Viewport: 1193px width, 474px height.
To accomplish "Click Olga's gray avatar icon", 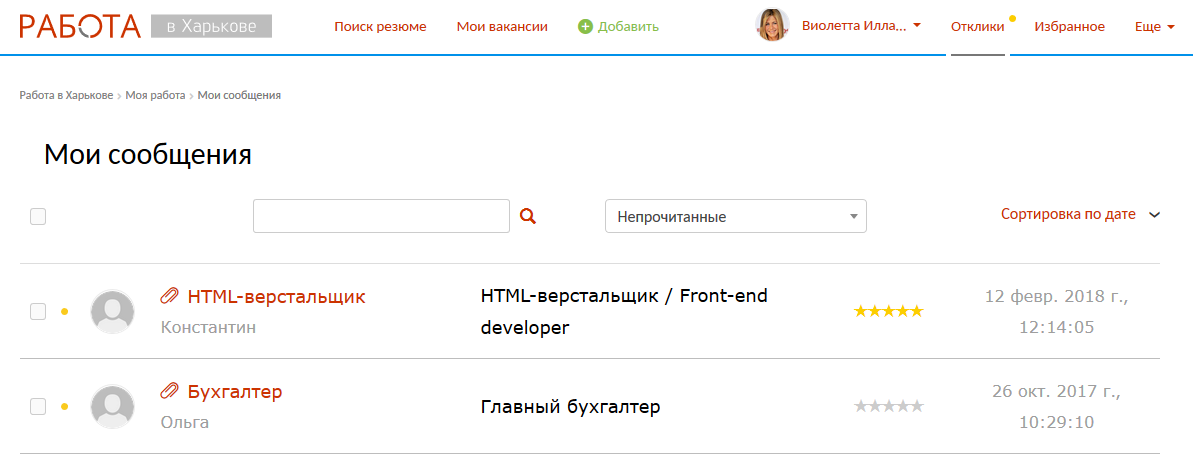I will tap(112, 407).
